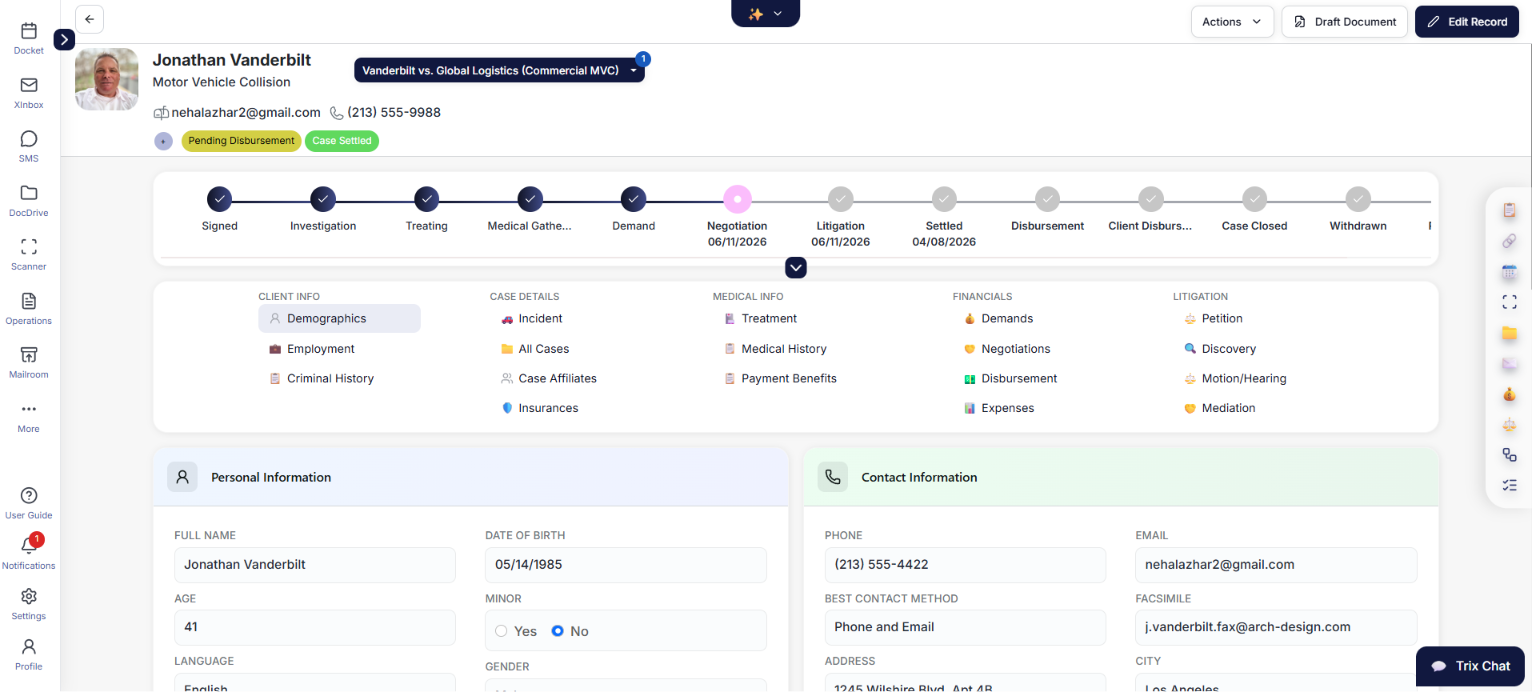Click envelope icon in right quick panel
The image size is (1532, 692).
click(1509, 363)
